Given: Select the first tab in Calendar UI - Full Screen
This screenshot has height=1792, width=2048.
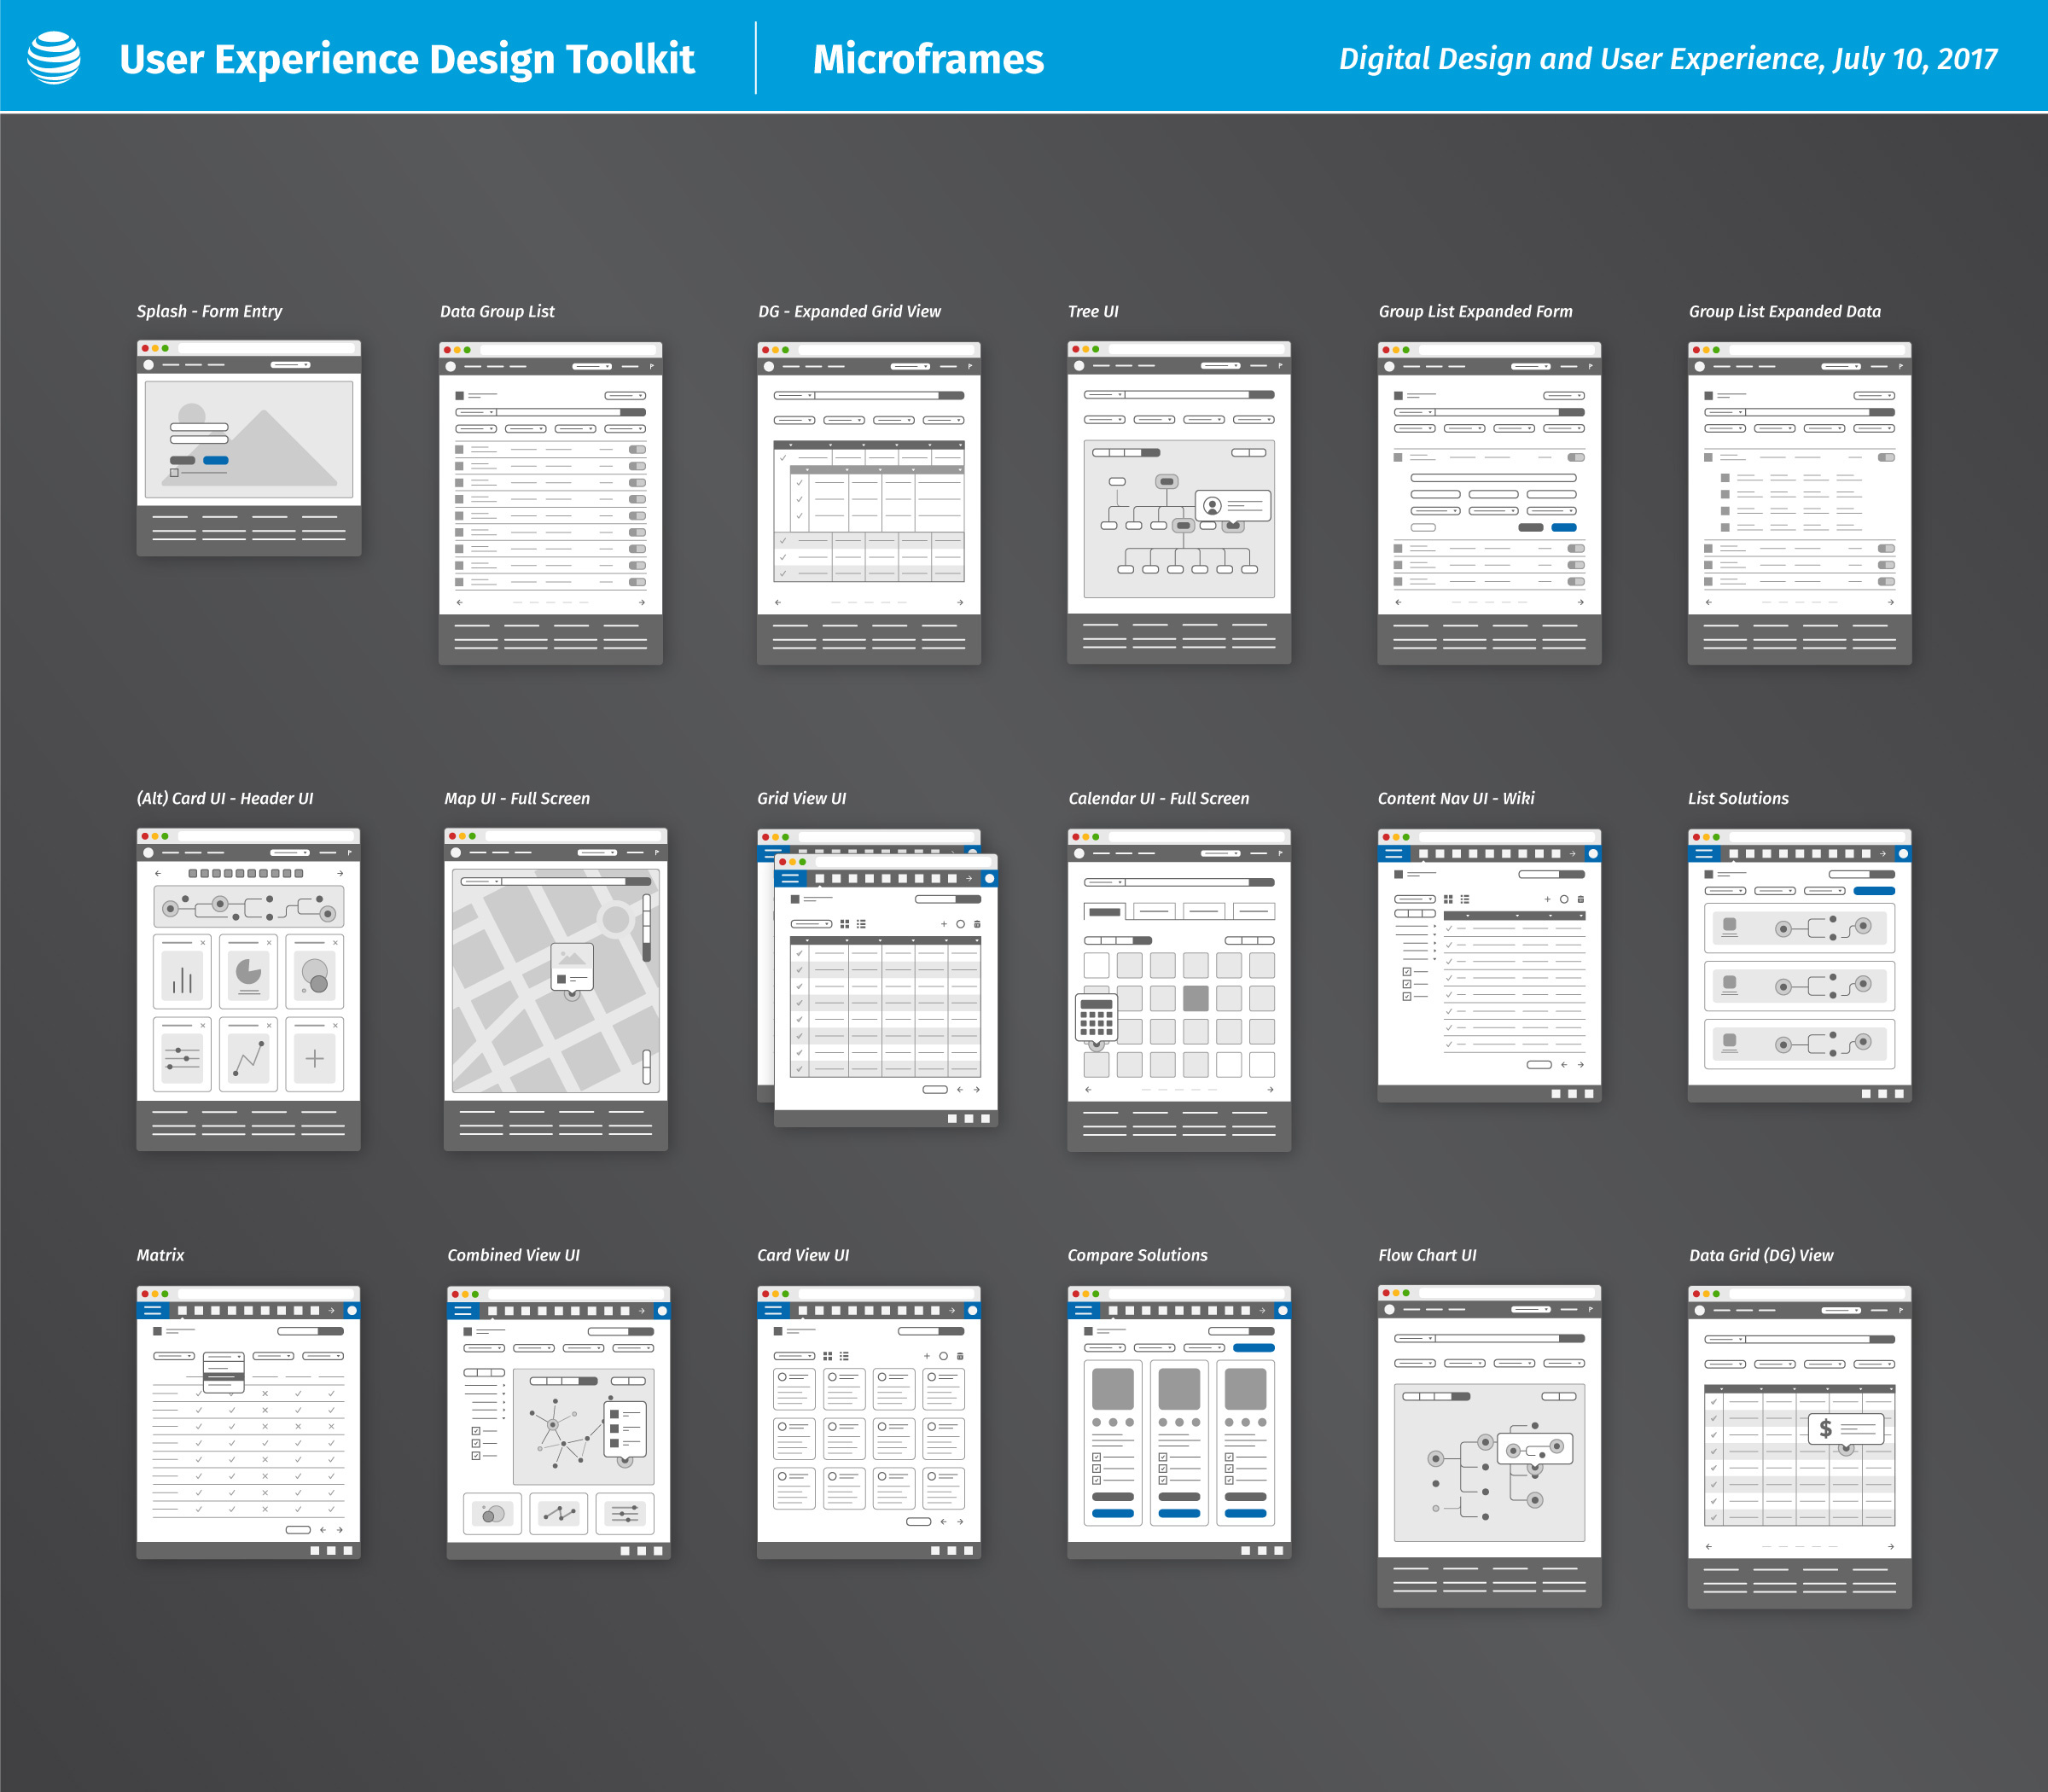Looking at the screenshot, I should pos(1105,911).
